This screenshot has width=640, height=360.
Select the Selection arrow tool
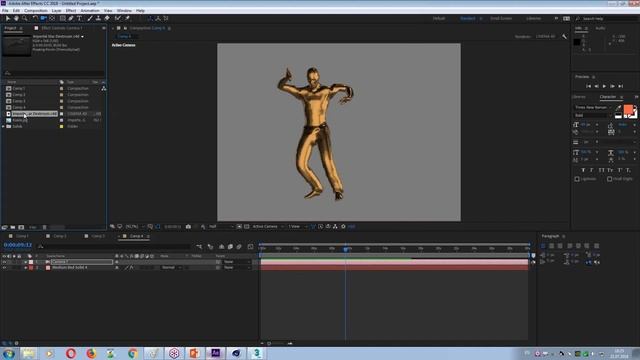(x=7, y=18)
